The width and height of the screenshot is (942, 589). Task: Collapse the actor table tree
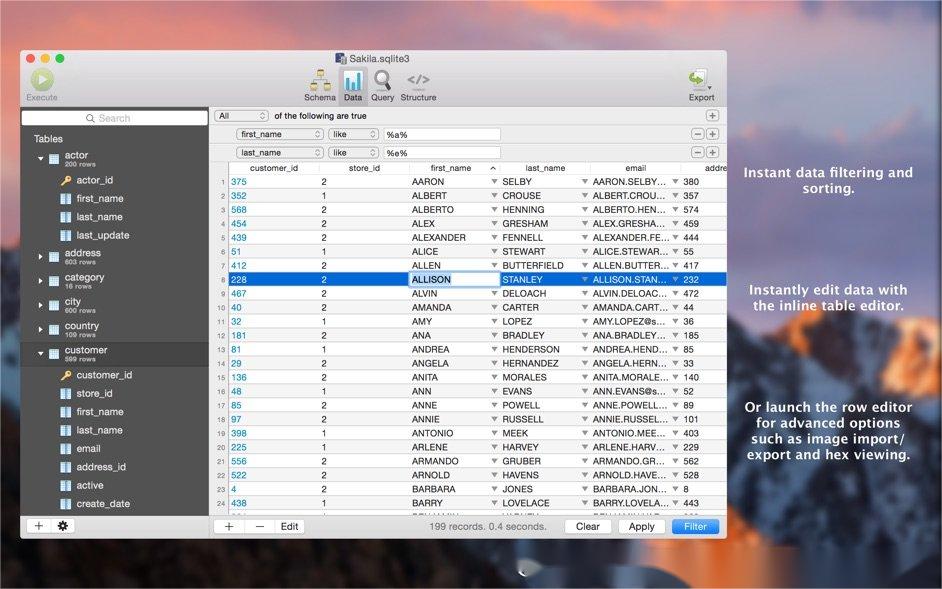point(40,159)
